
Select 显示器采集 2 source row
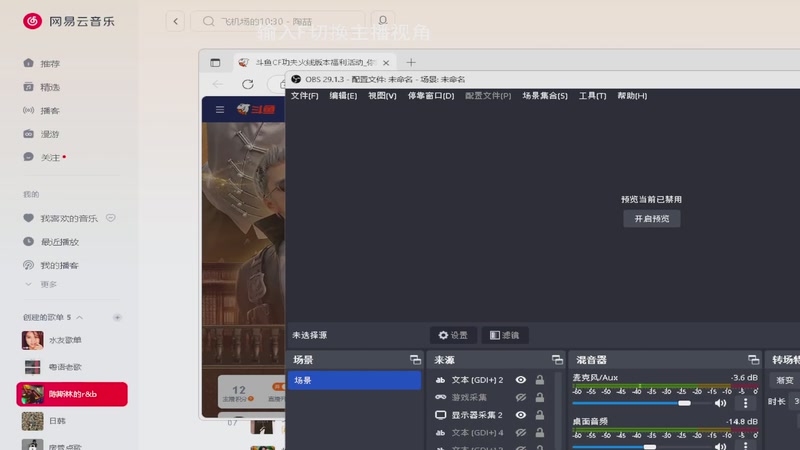(491, 415)
